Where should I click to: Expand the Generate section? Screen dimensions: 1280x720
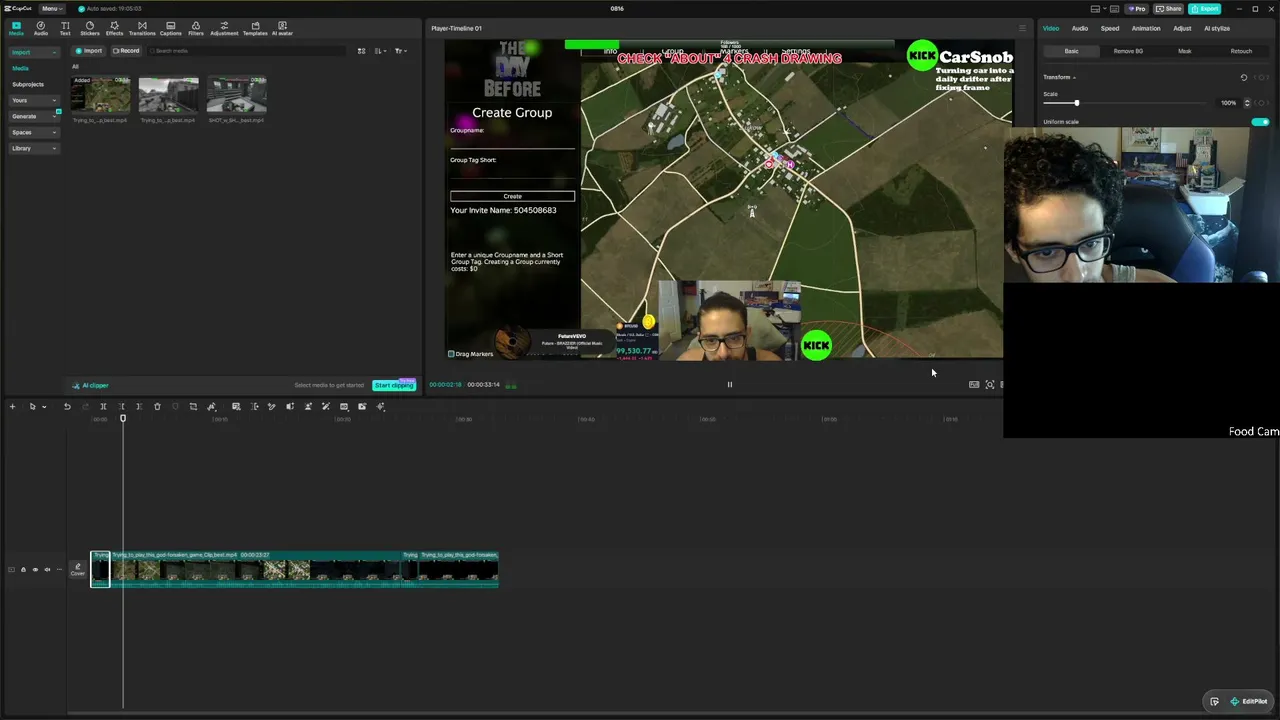click(34, 116)
